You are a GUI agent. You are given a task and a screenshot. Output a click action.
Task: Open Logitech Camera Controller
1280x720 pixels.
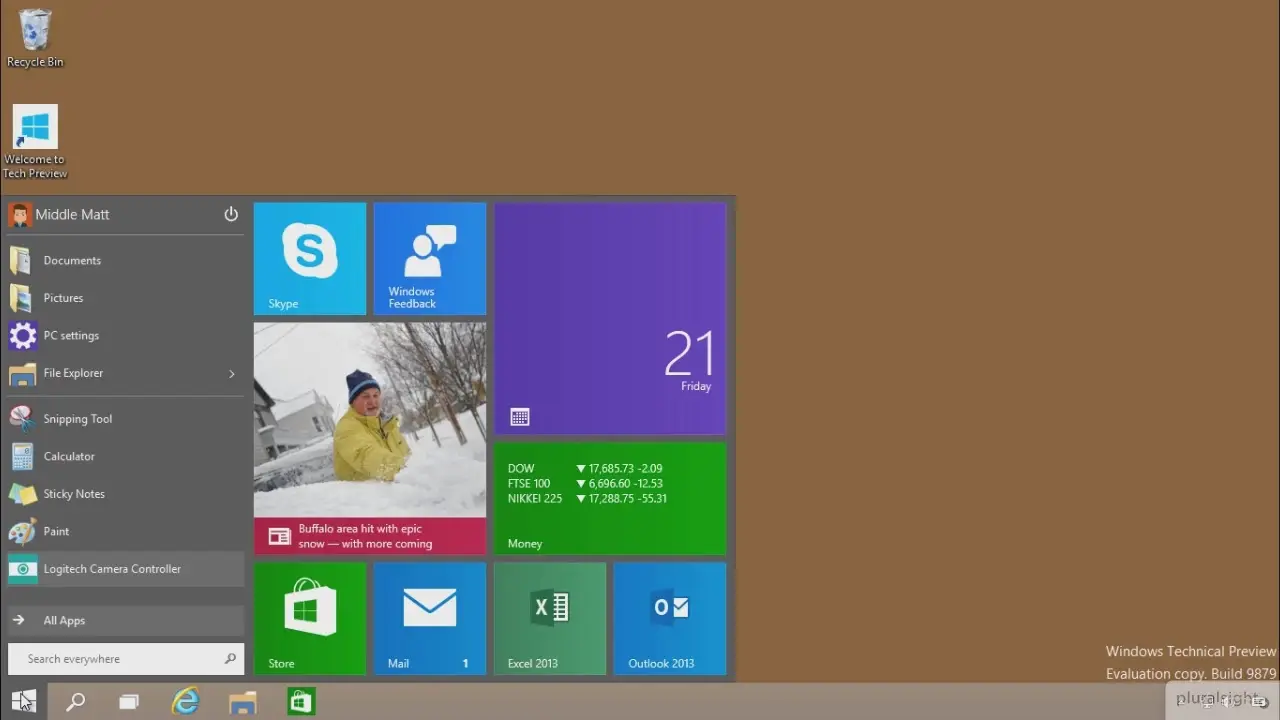(126, 569)
